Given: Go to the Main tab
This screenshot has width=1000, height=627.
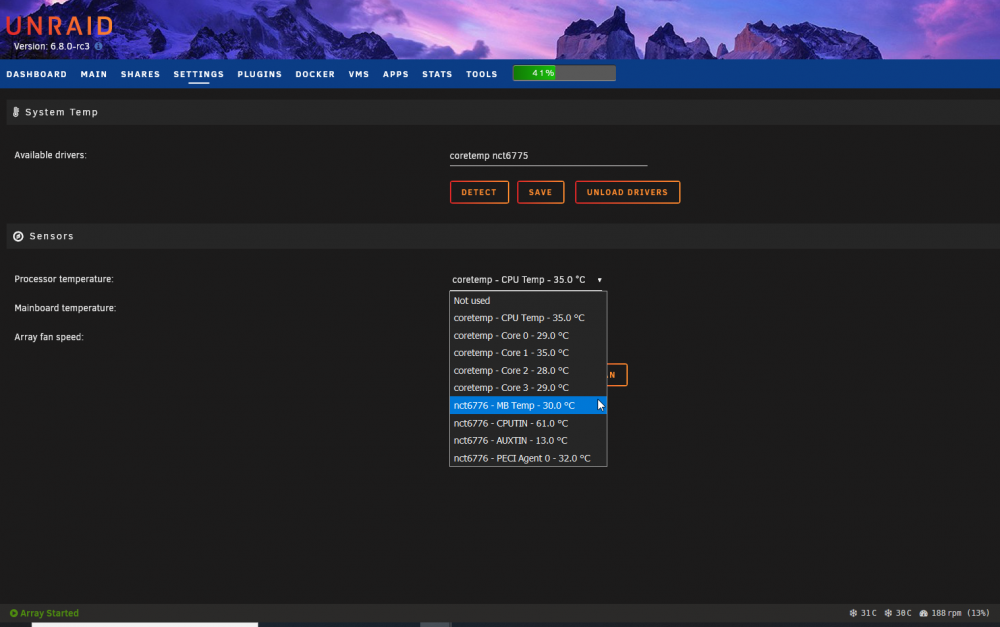Looking at the screenshot, I should click(94, 74).
